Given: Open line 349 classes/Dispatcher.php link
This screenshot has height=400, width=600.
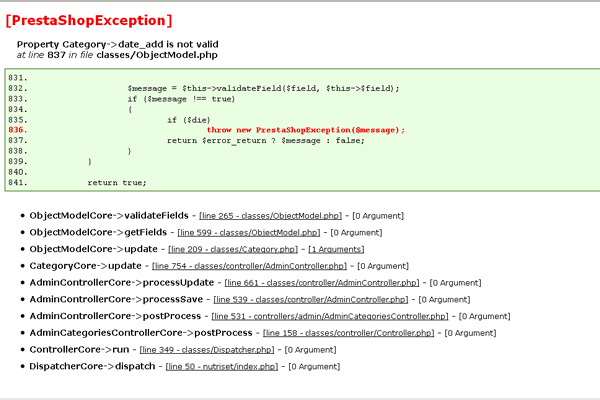Looking at the screenshot, I should 207,350.
